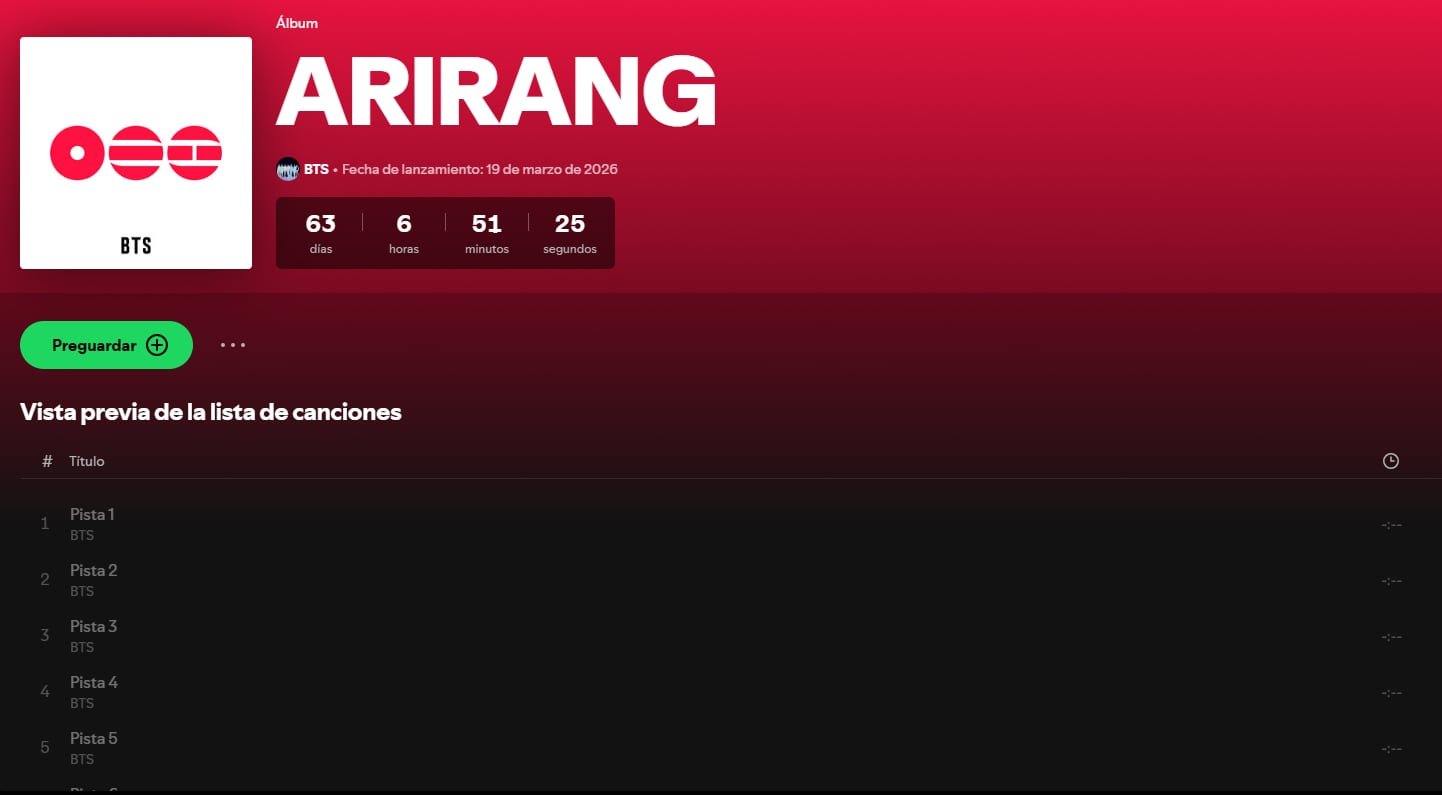Click the duration clock icon in track header
Screen dimensions: 1442x795
click(x=1390, y=461)
